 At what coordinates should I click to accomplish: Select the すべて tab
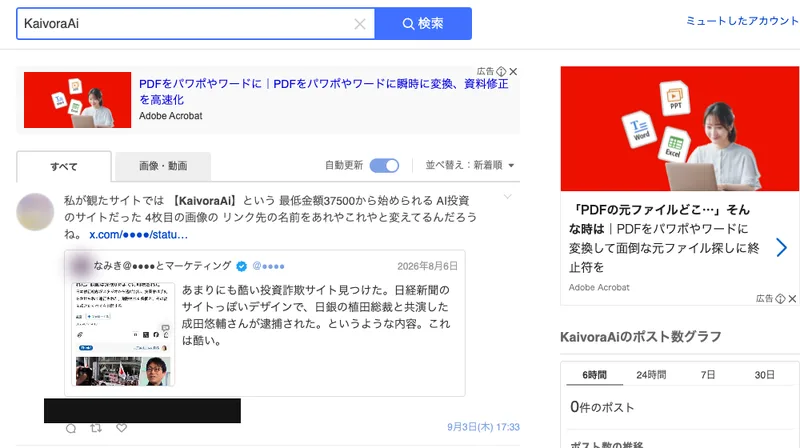(64, 166)
